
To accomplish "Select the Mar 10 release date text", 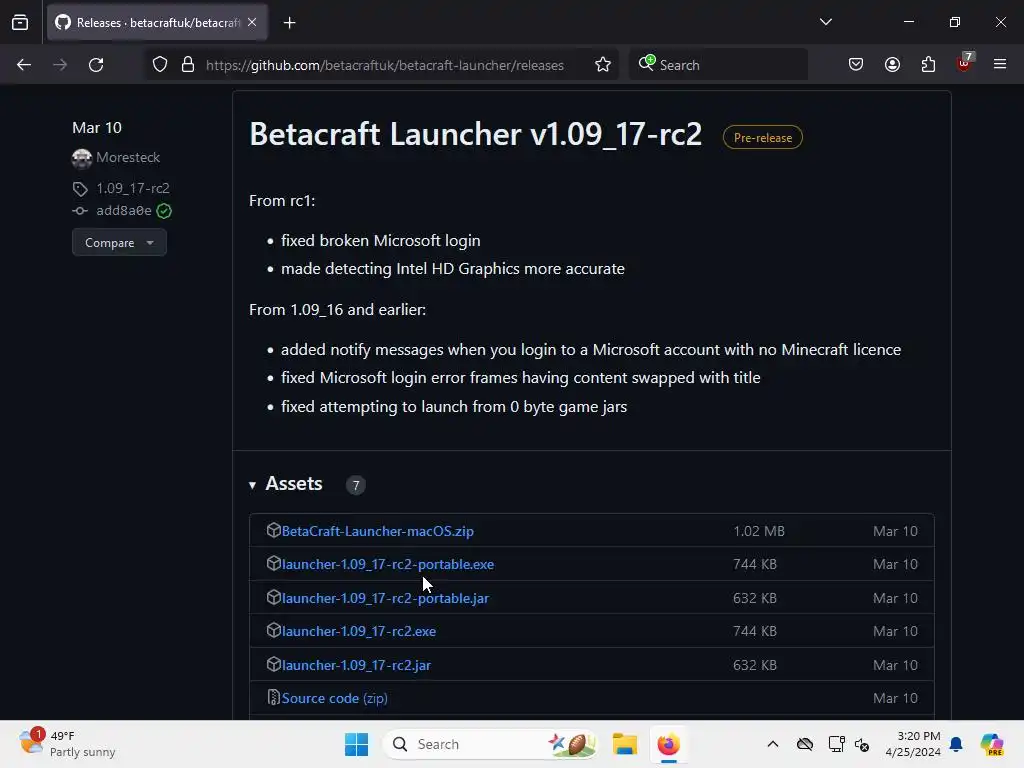I will 97,127.
